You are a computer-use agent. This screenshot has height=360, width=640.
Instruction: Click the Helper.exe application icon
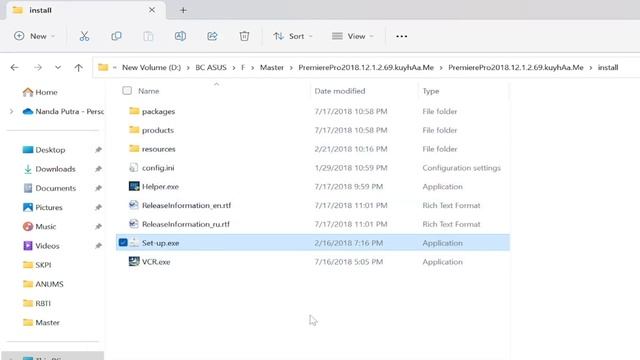pyautogui.click(x=134, y=187)
